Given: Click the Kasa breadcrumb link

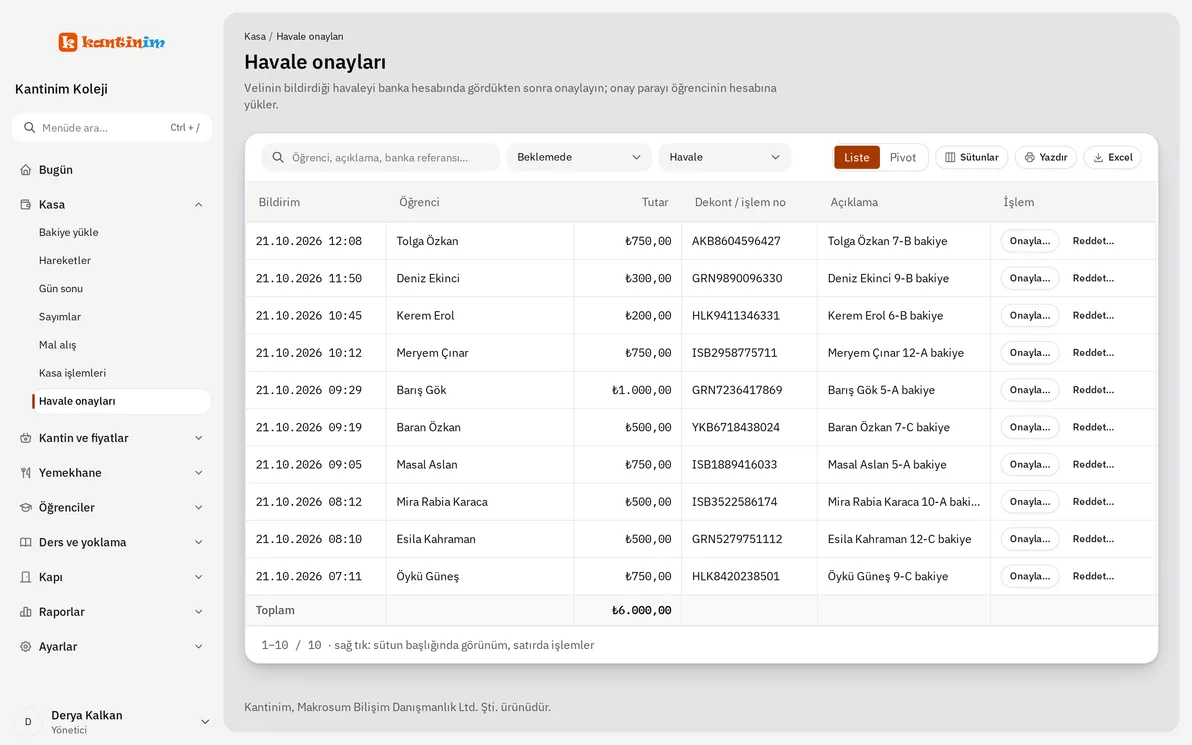Looking at the screenshot, I should coord(255,36).
